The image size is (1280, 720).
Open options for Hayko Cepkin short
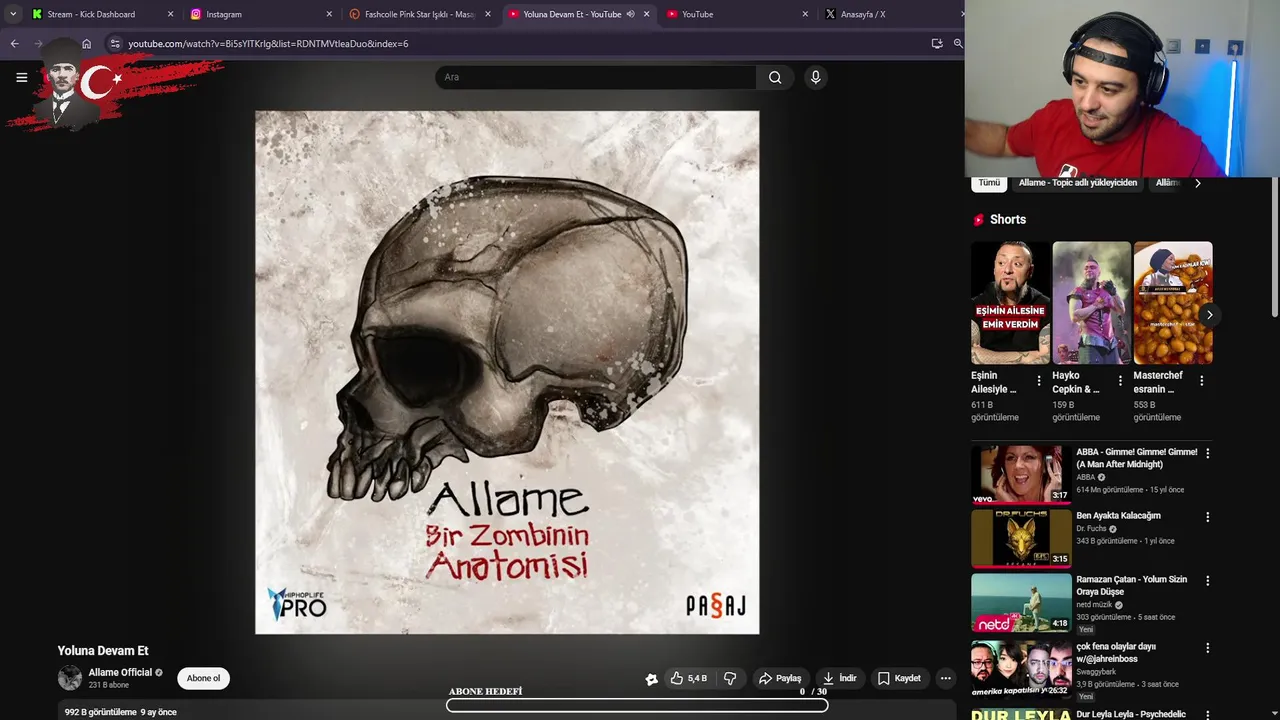coord(1120,381)
